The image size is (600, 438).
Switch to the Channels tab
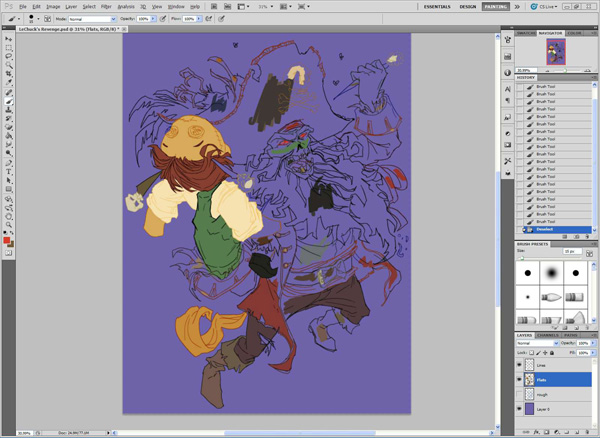click(x=548, y=335)
